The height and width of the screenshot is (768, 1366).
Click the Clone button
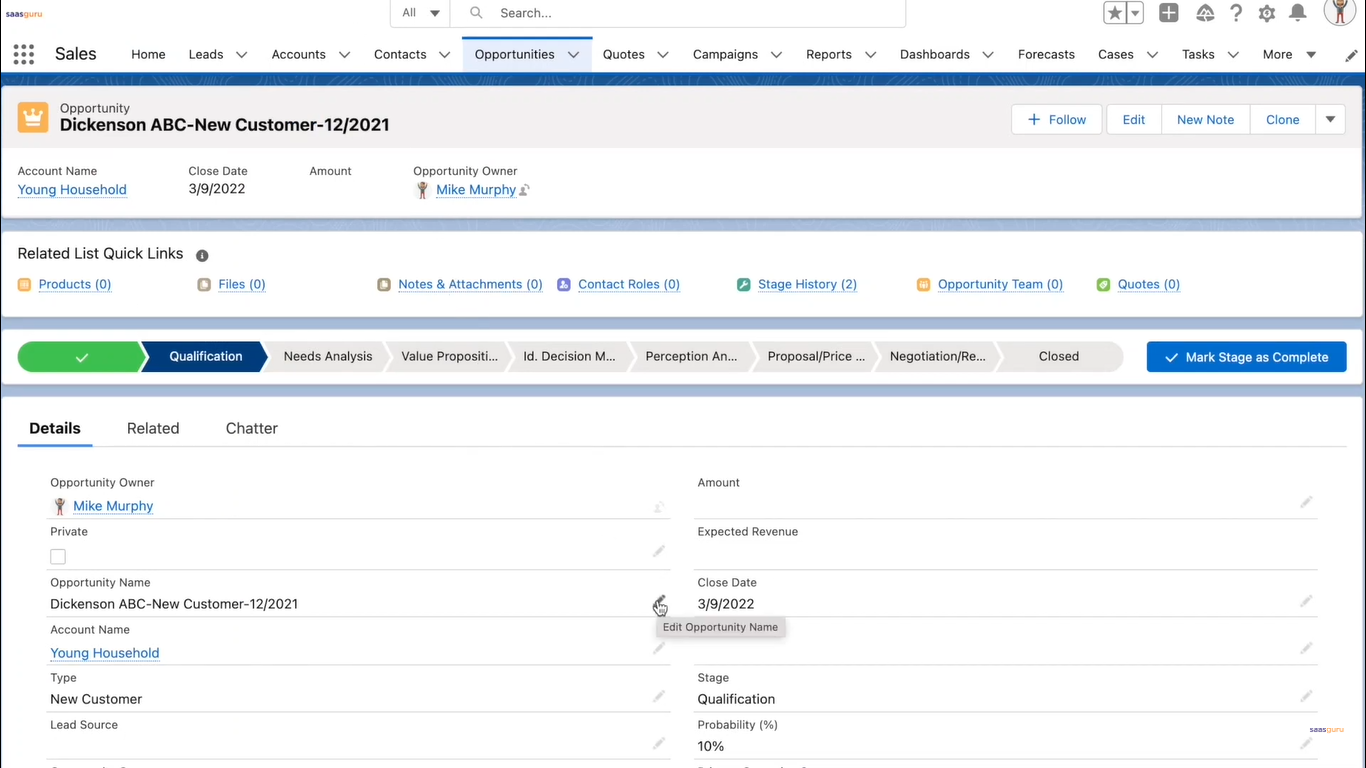click(x=1283, y=119)
